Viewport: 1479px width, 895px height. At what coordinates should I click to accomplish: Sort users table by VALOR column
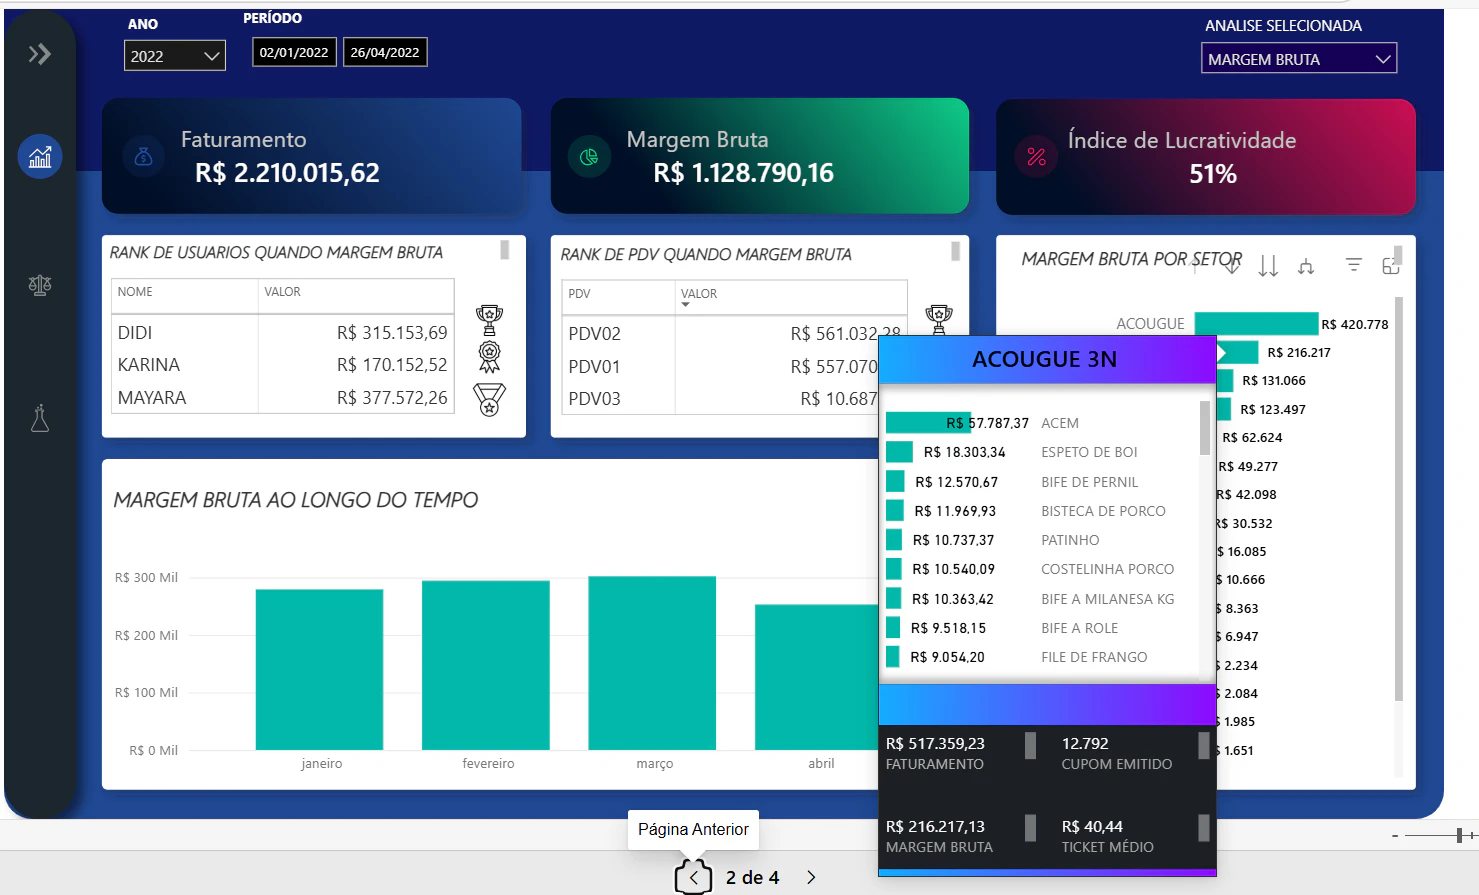(282, 292)
